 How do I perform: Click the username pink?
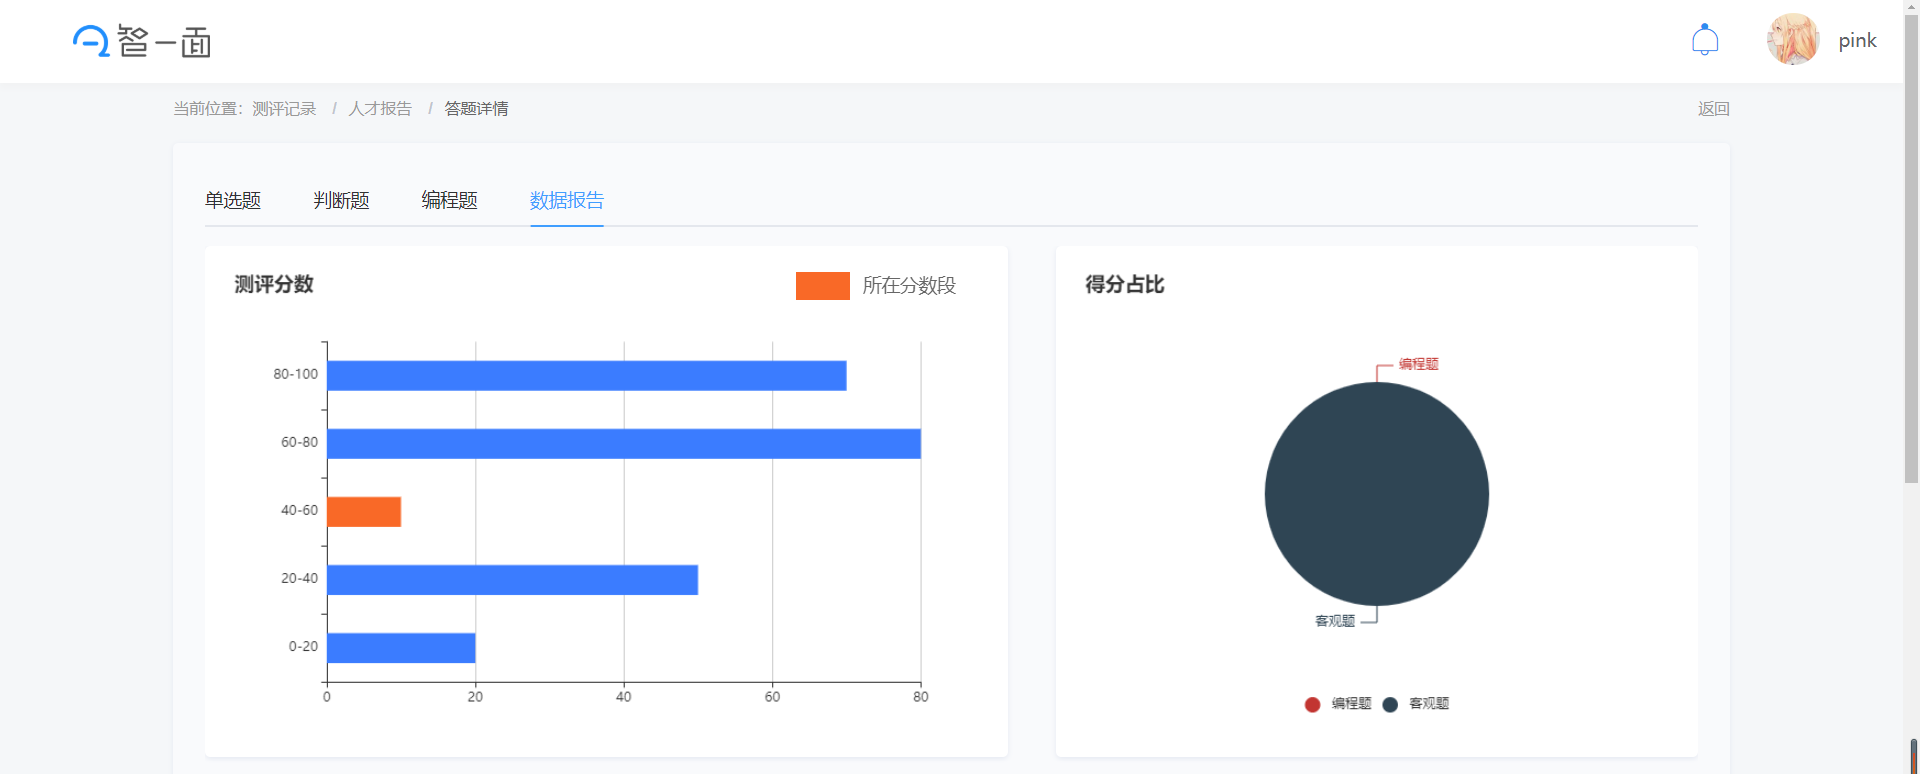coord(1857,41)
